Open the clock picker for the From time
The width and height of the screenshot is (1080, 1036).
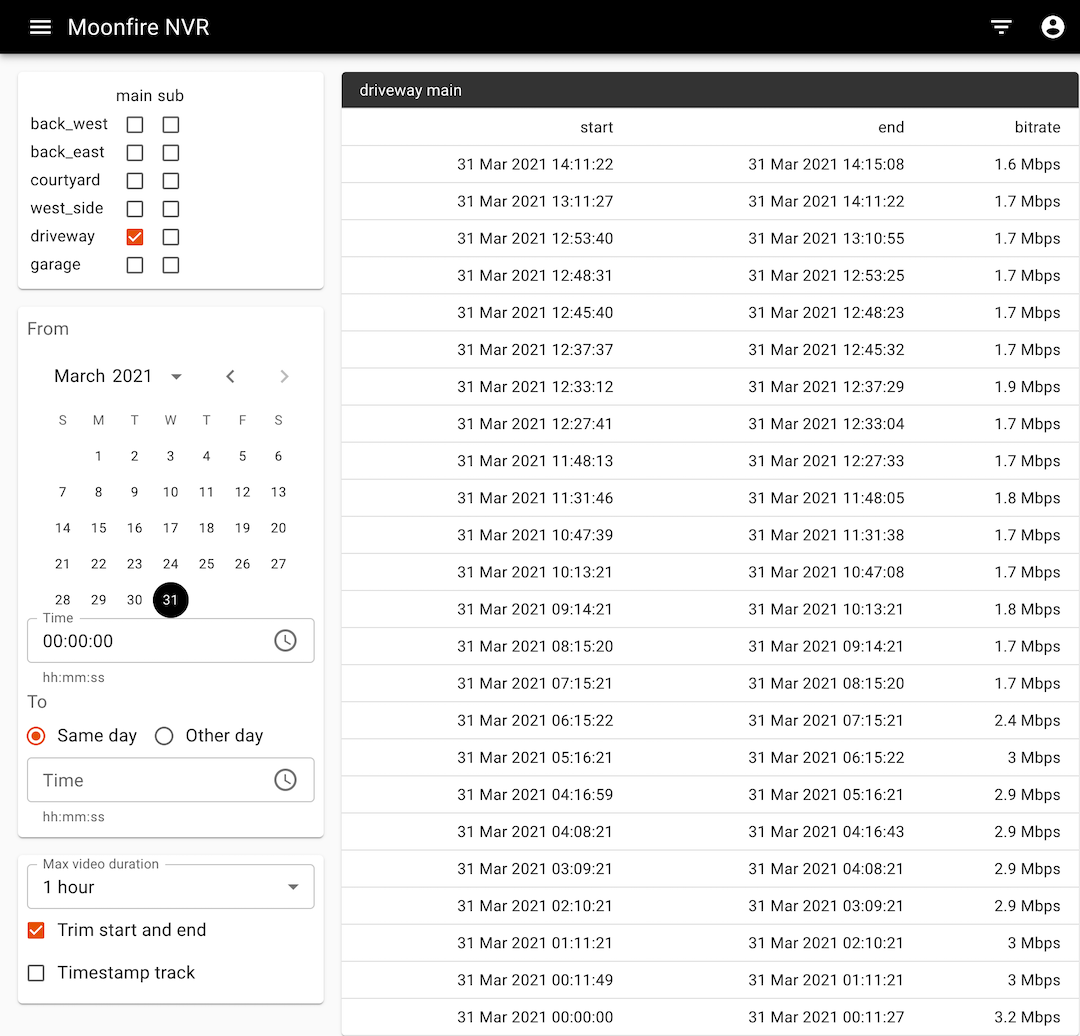[285, 640]
